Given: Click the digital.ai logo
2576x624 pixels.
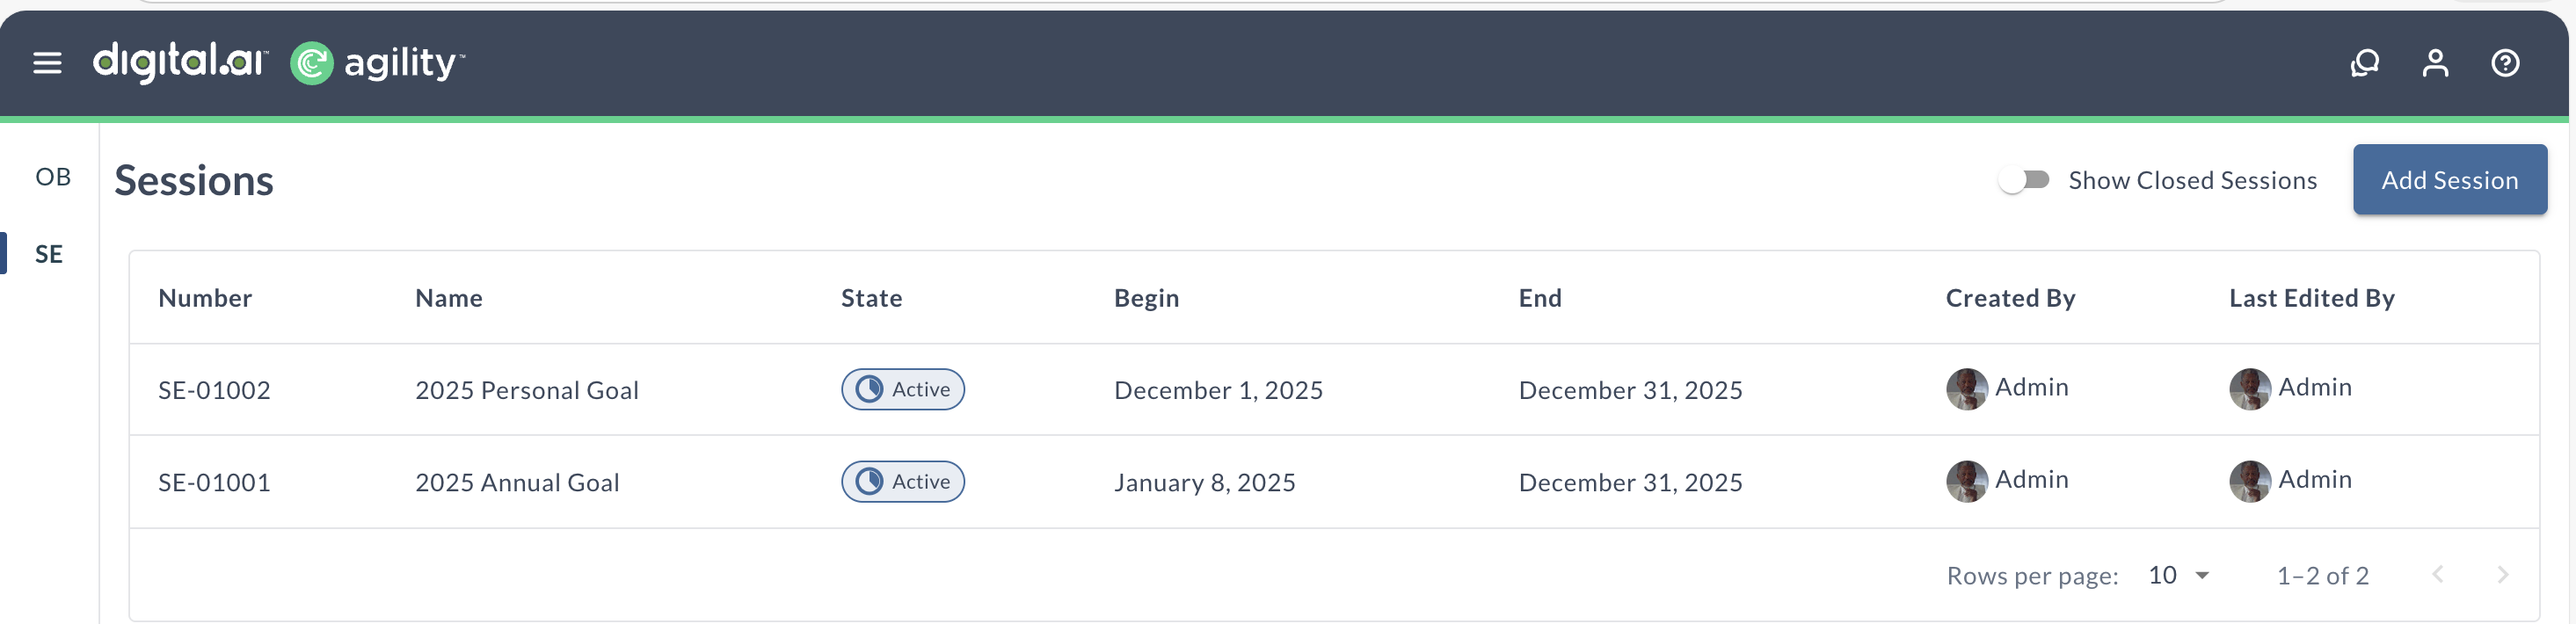Looking at the screenshot, I should (178, 63).
